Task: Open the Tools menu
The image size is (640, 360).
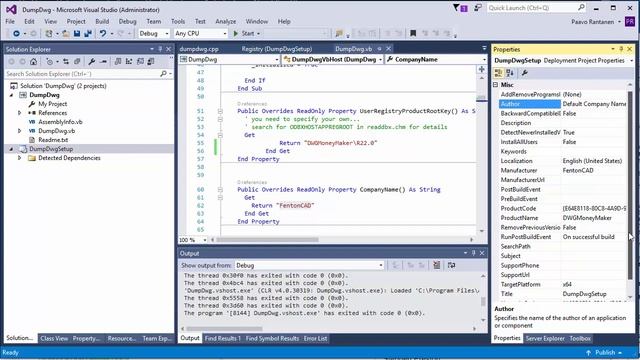Action: pos(178,21)
